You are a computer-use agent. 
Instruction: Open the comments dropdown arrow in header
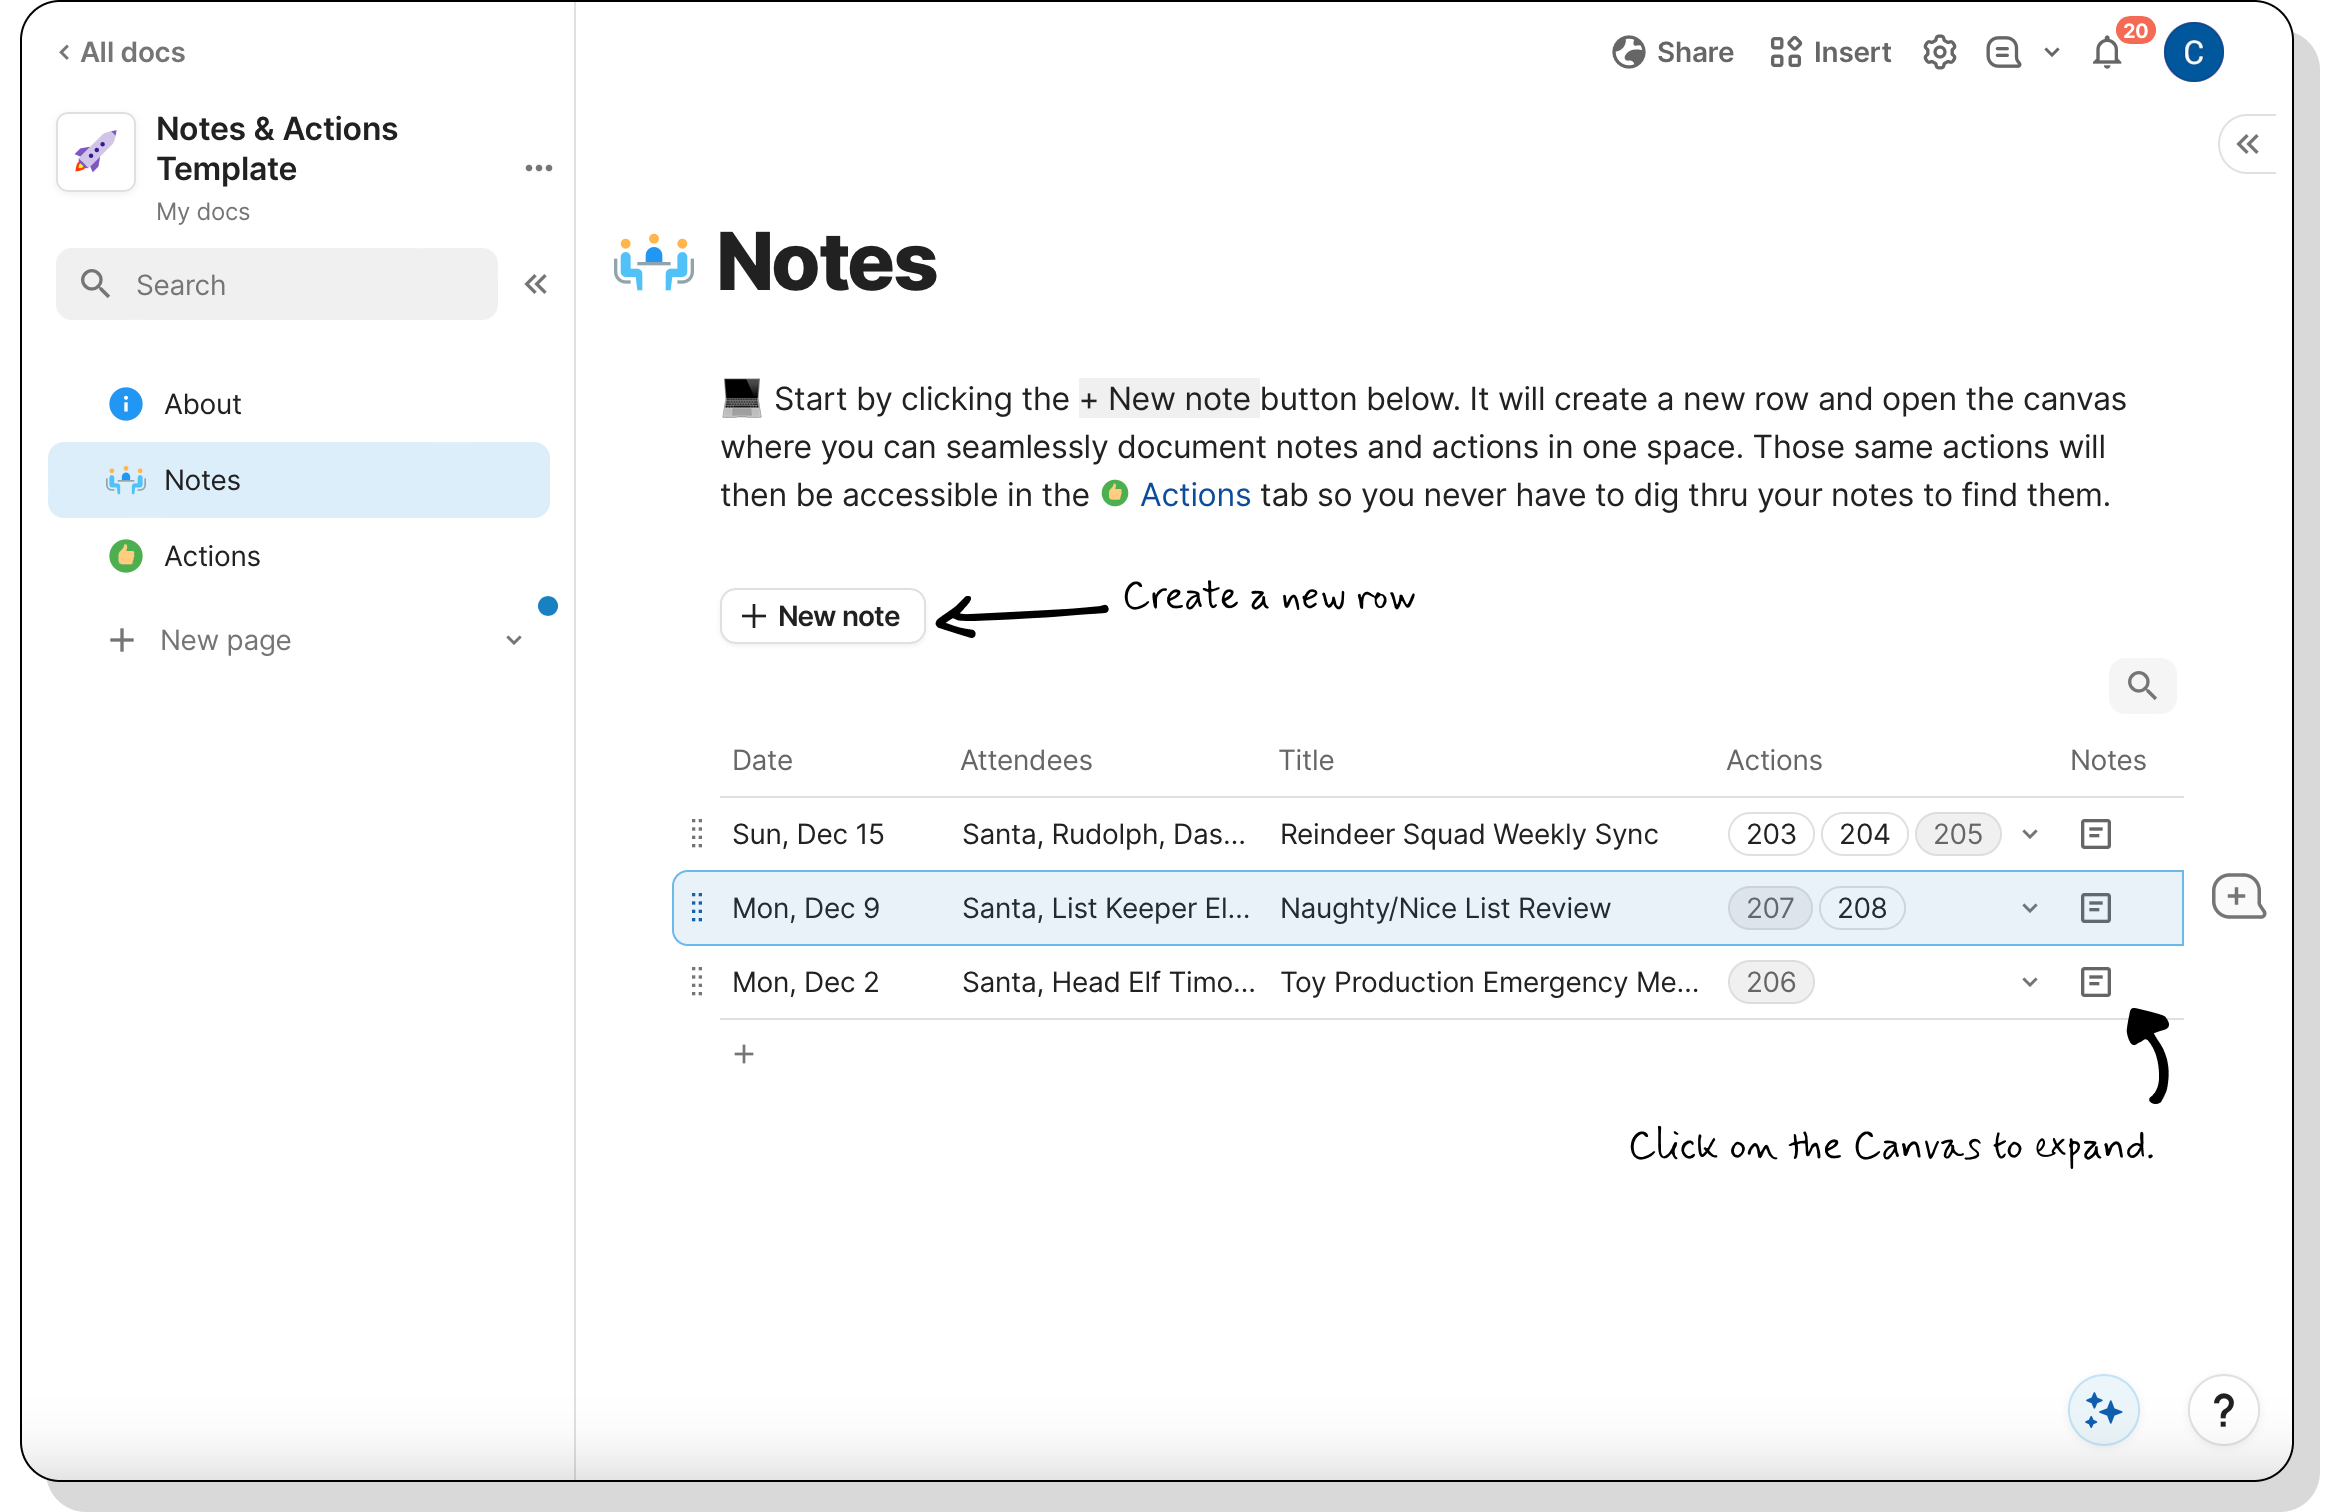(x=2052, y=52)
